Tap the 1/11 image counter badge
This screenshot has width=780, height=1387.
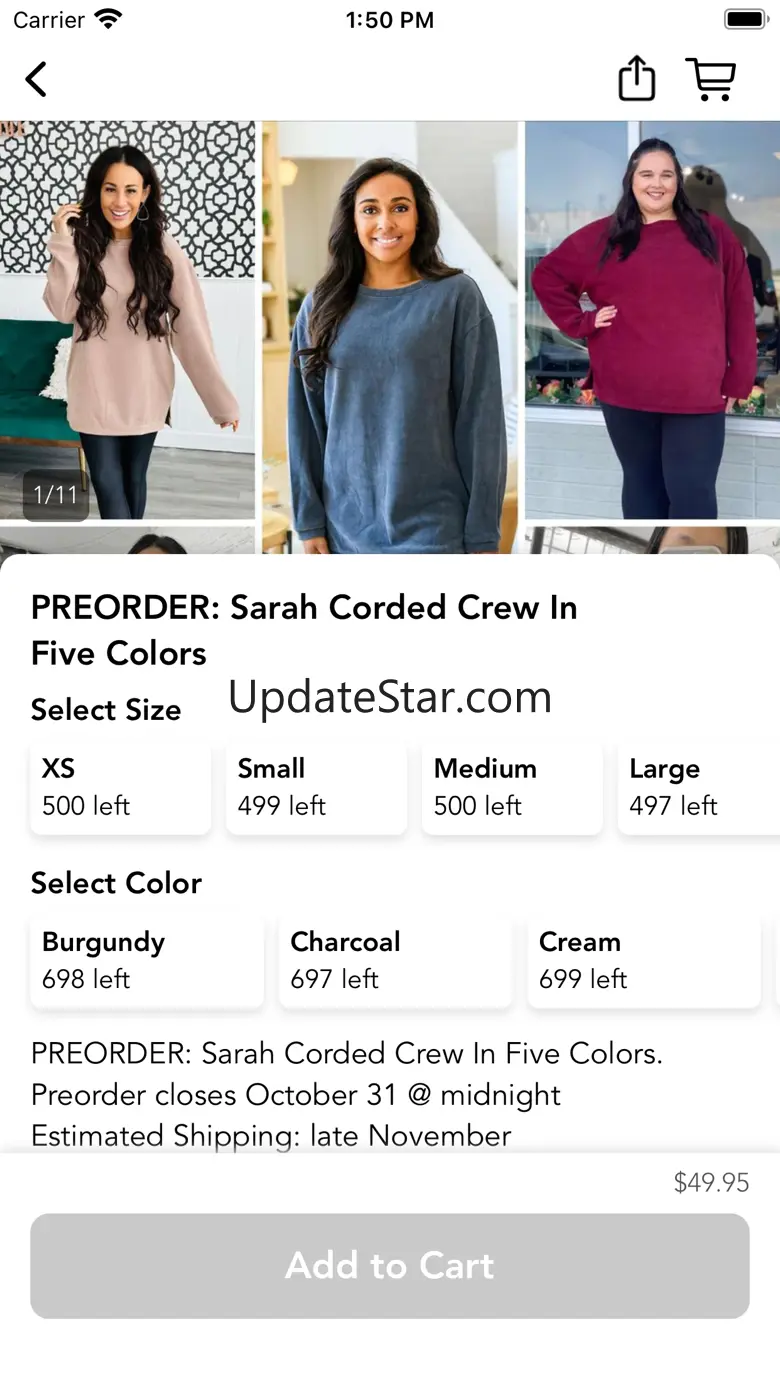tap(56, 495)
